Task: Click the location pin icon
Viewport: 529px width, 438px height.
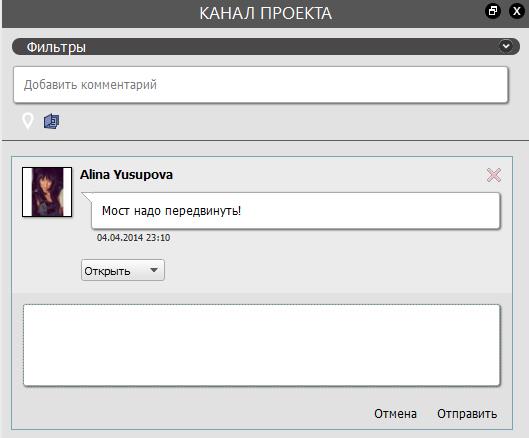Action: pos(28,121)
